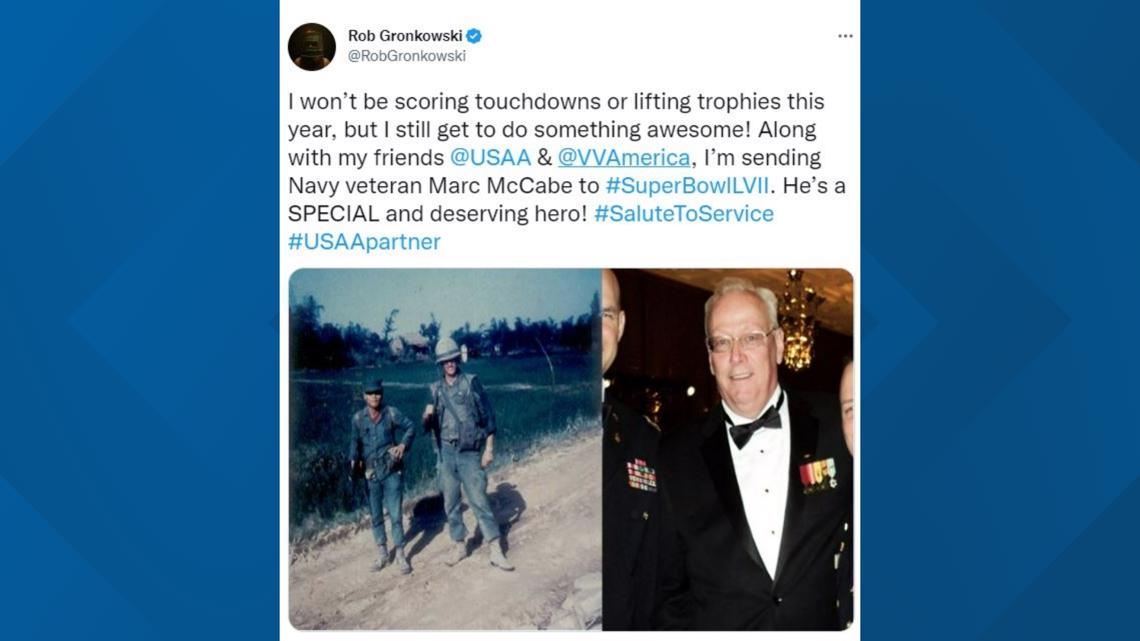
Task: Click the uniformed officer's ribbon rack
Action: (x=641, y=475)
